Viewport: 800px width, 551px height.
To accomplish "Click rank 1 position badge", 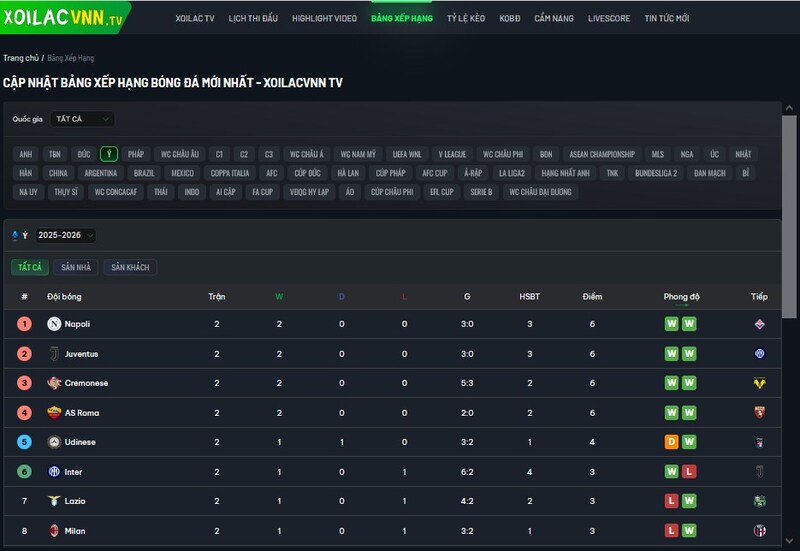I will pyautogui.click(x=24, y=324).
